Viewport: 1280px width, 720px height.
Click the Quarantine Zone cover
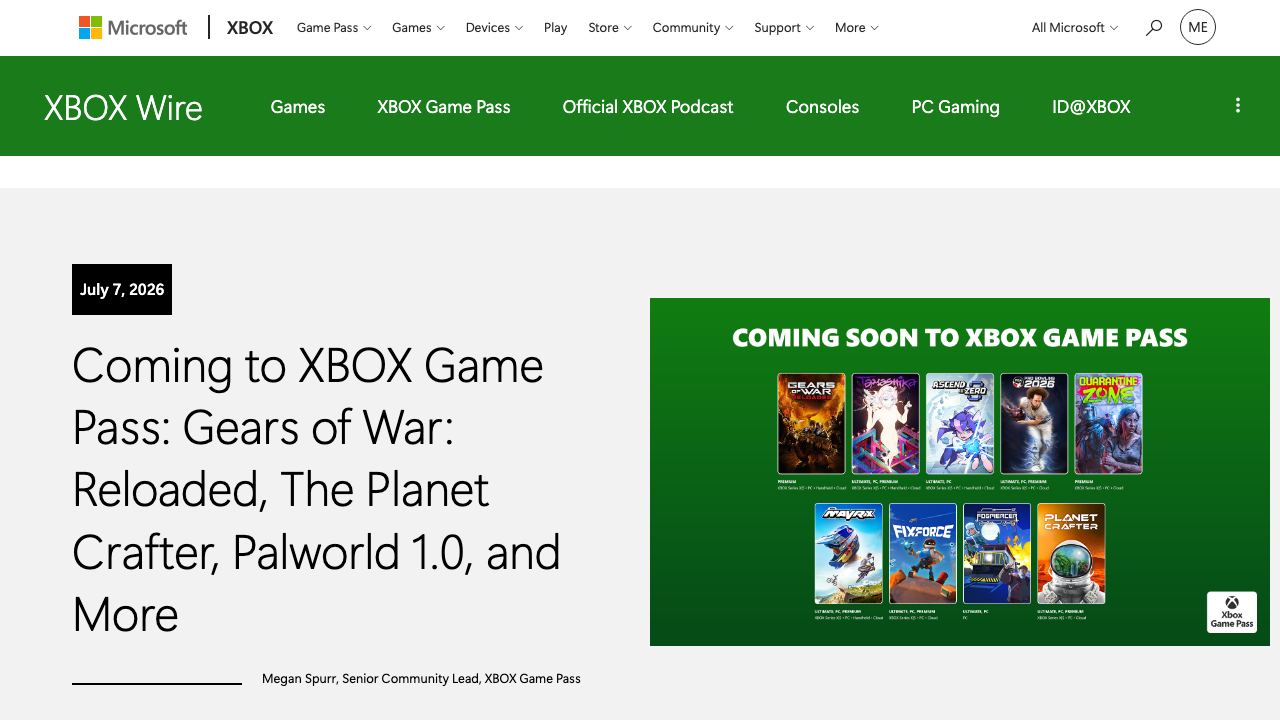point(1108,424)
